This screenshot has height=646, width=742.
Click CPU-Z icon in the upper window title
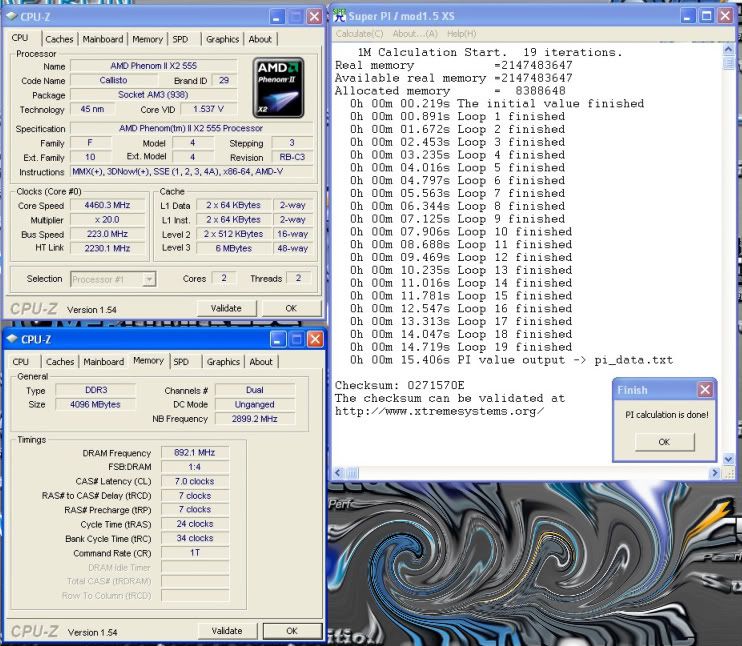(x=10, y=16)
